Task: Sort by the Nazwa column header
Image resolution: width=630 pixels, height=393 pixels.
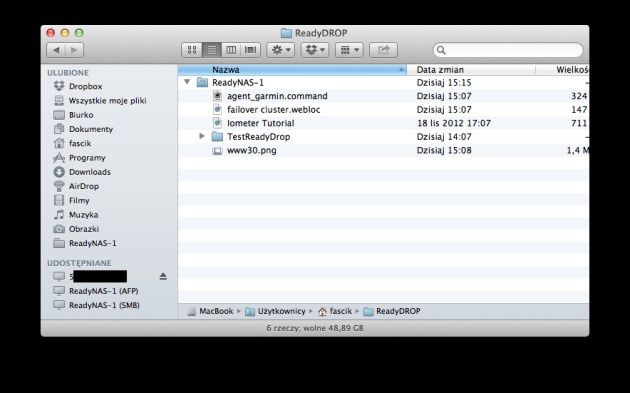Action: click(x=292, y=70)
